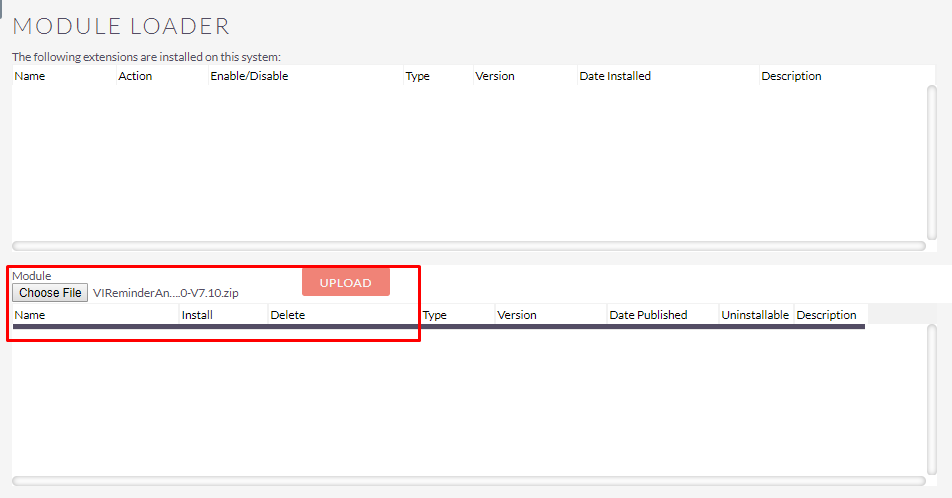
Task: Click the 'following extensions are installed' text
Action: 146,57
